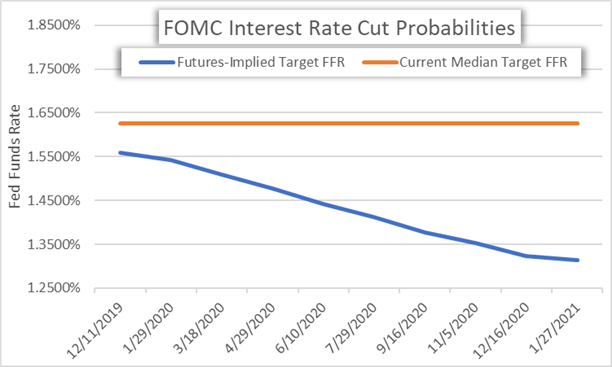Click the orange legend line swatch
This screenshot has height=367, width=612.
click(x=380, y=62)
